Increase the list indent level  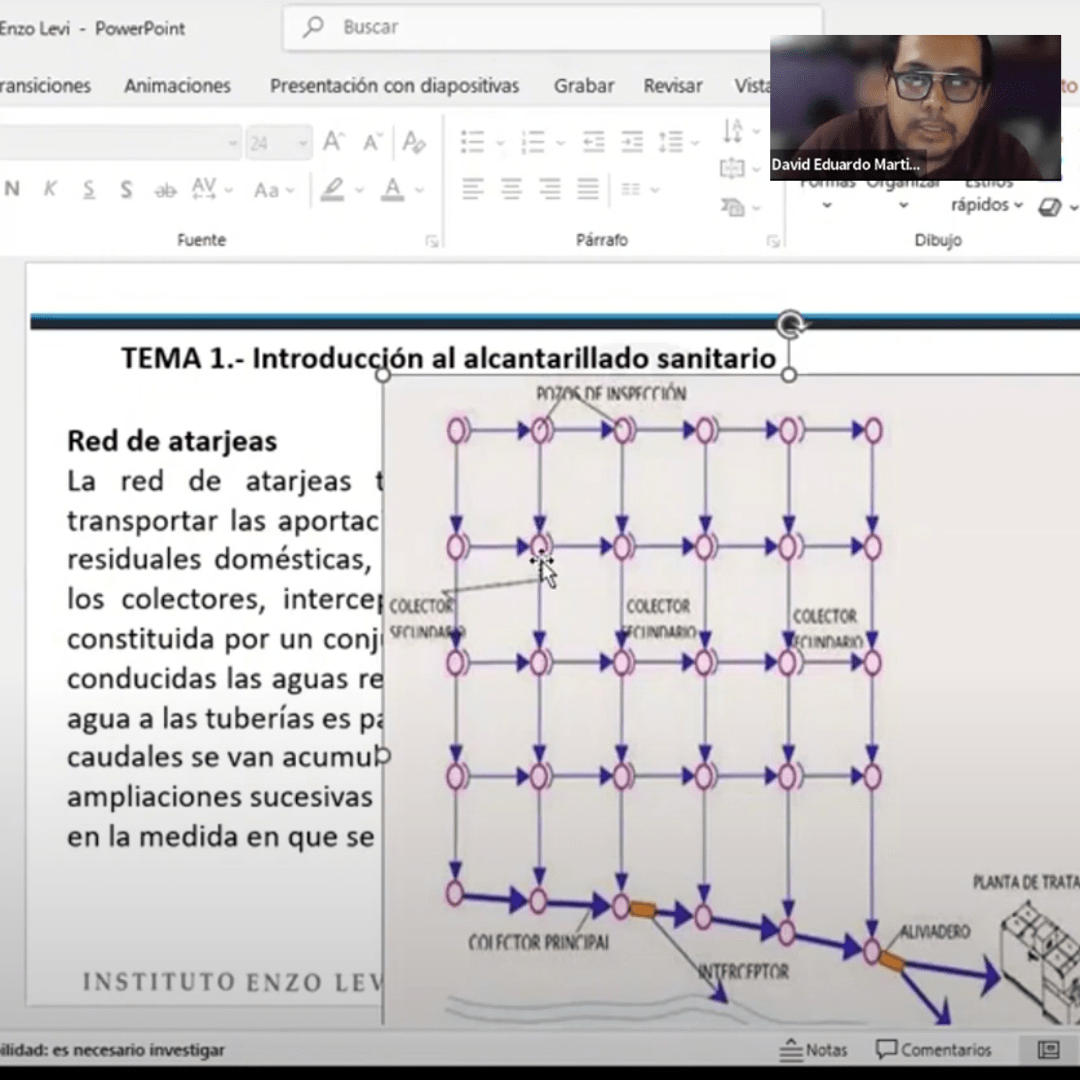[632, 142]
